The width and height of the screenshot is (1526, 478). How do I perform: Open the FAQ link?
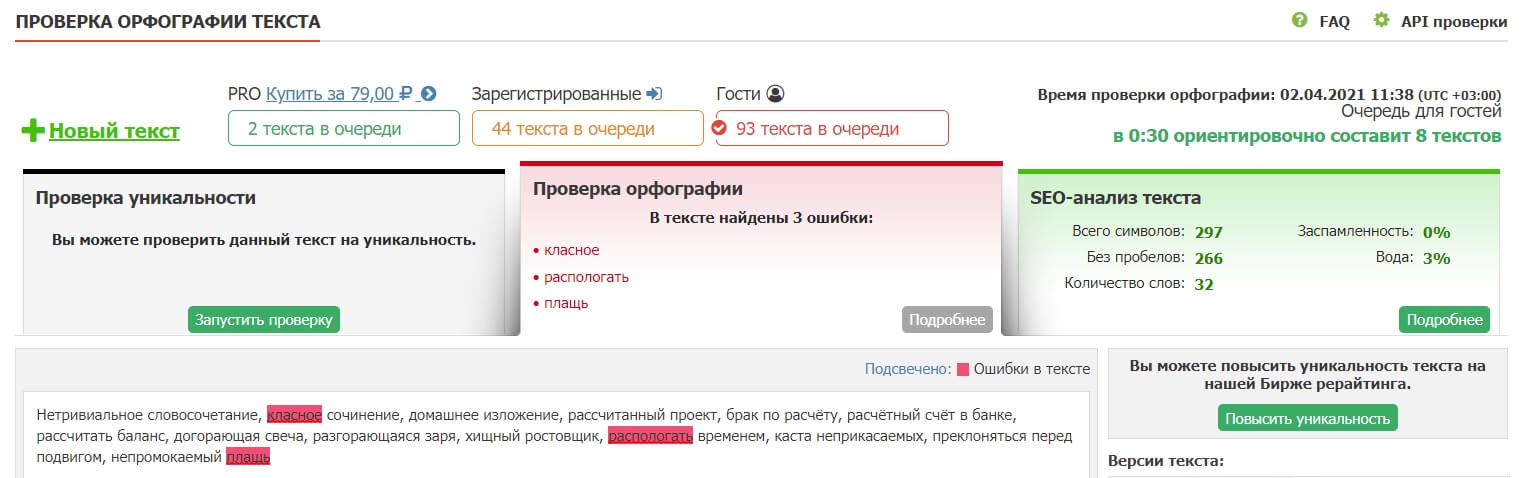[x=1334, y=21]
